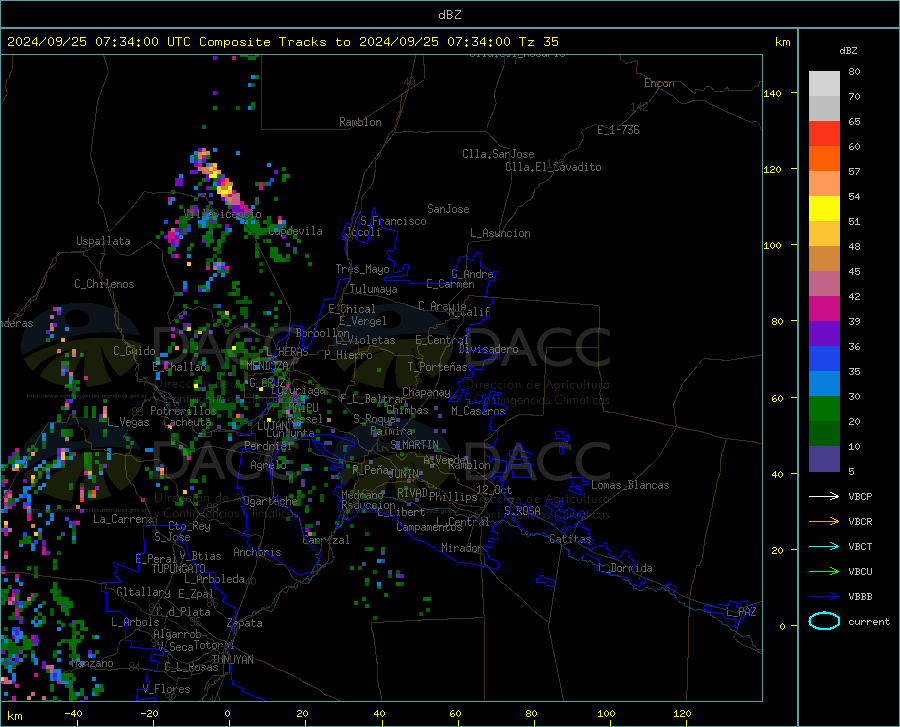Click the Ugarteche map label
This screenshot has height=727, width=900.
(x=270, y=501)
